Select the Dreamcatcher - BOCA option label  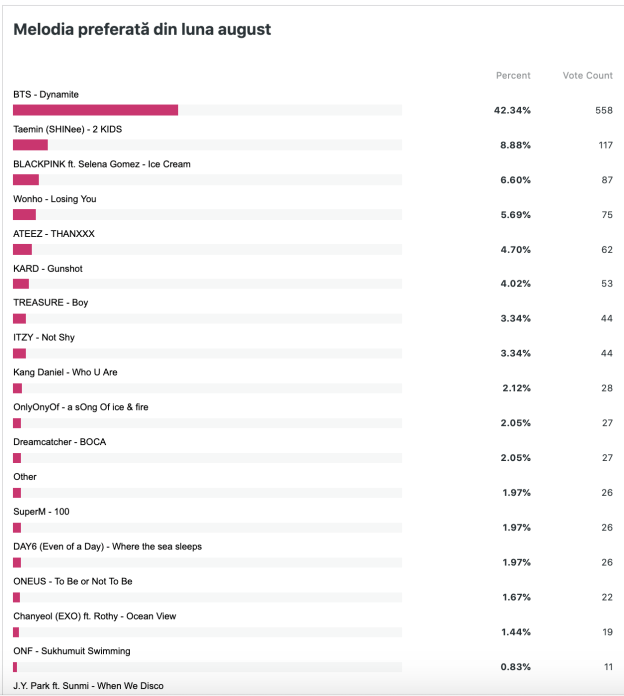(59, 442)
